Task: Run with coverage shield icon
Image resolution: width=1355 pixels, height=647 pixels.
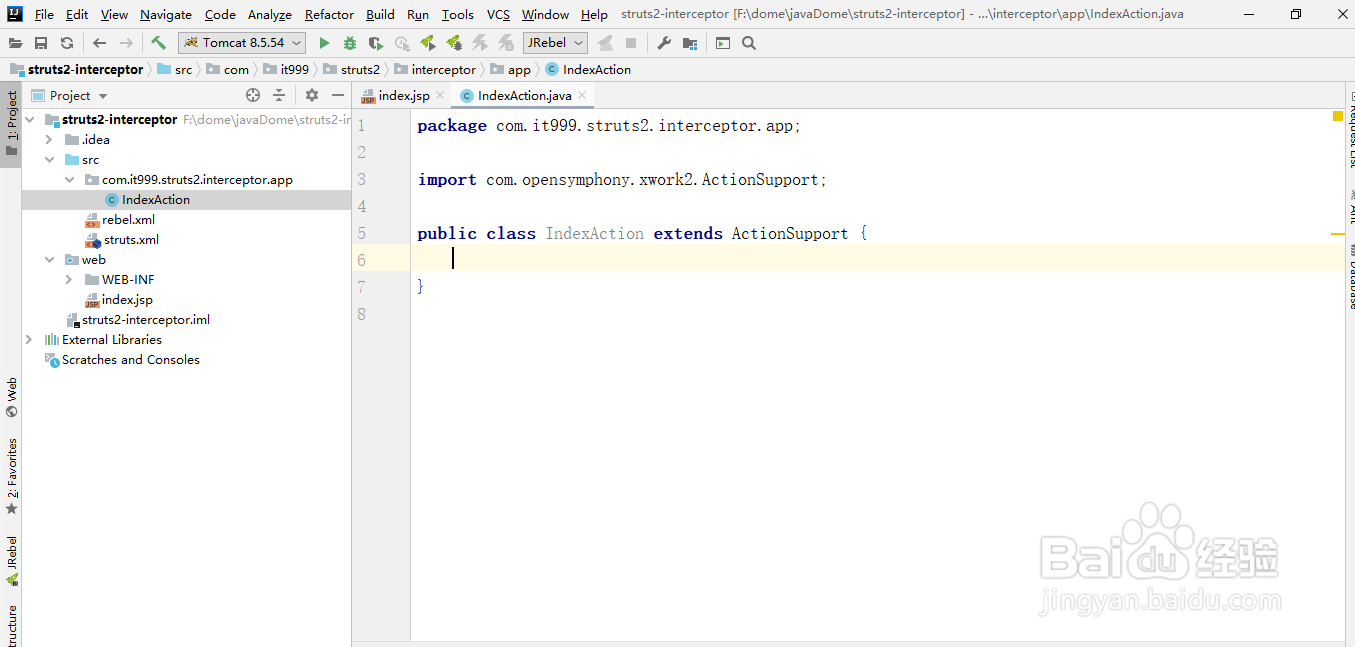Action: pyautogui.click(x=376, y=43)
